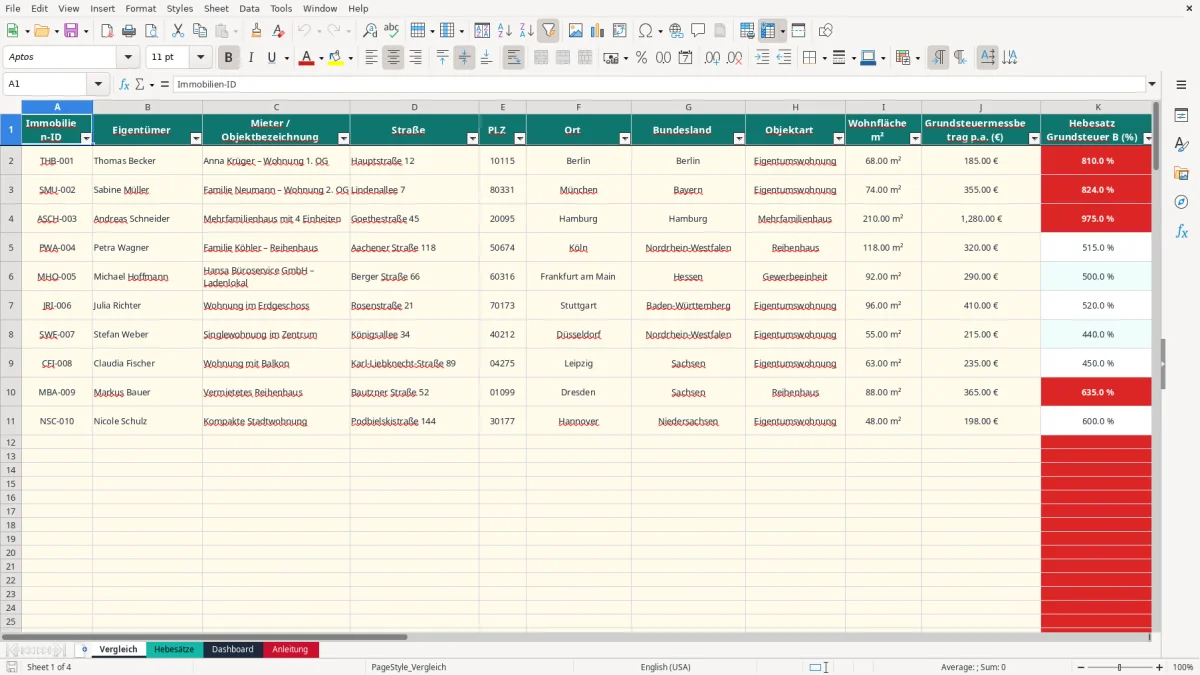
Task: Click the zoom slider handle
Action: click(1120, 667)
